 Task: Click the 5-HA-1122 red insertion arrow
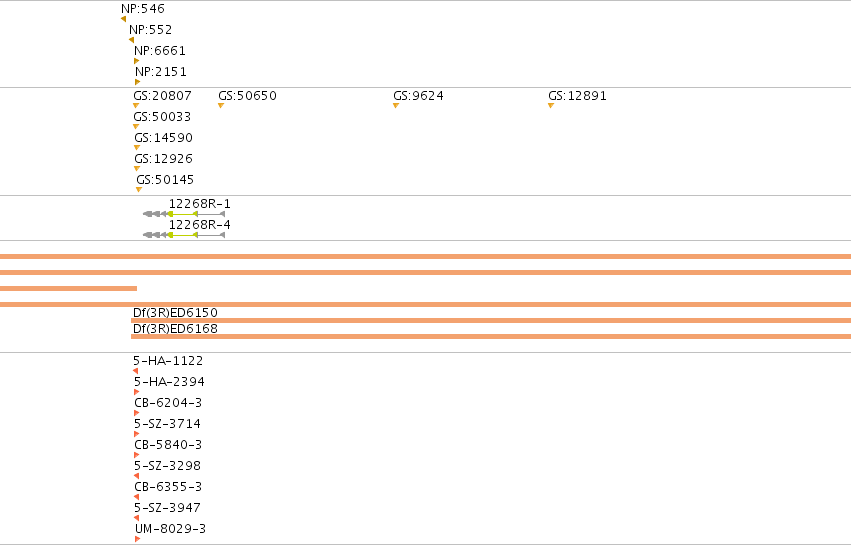(x=136, y=371)
